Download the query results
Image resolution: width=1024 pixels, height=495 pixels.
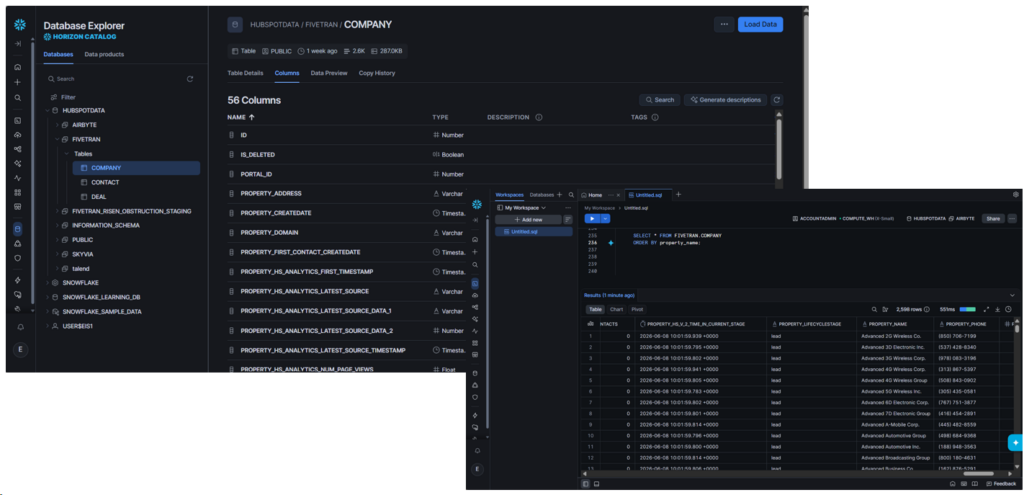[x=998, y=310]
